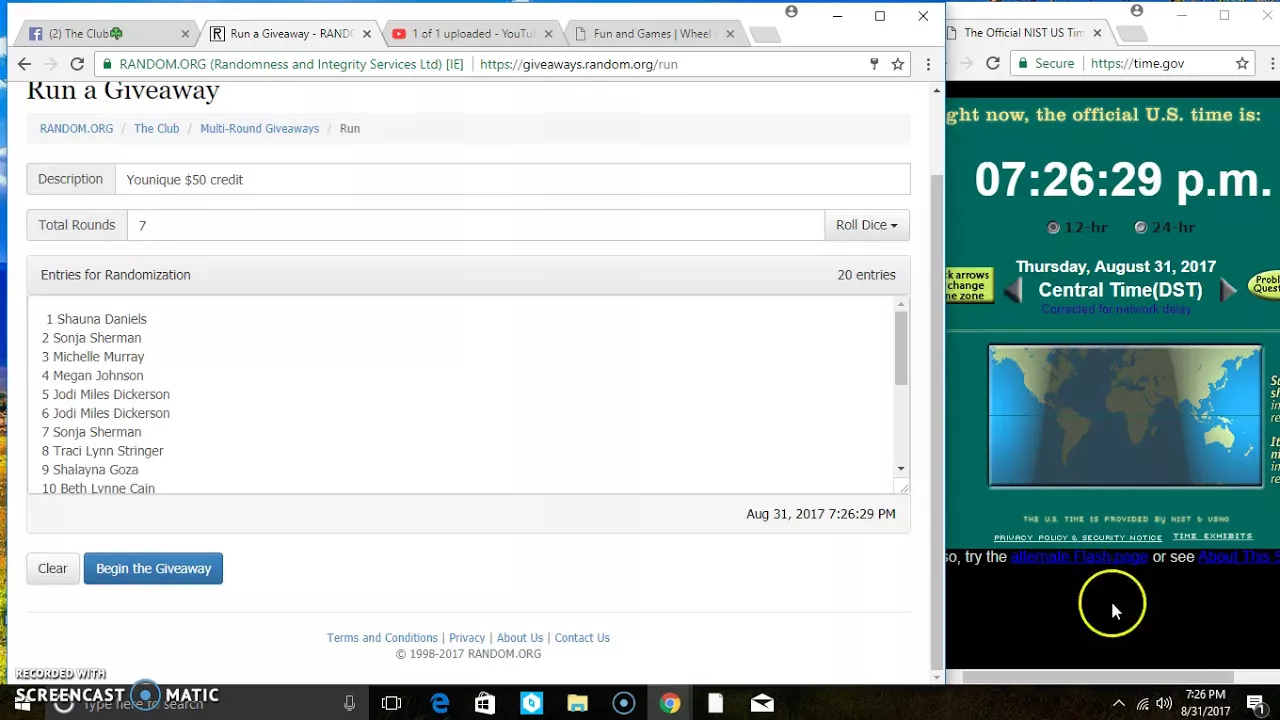Select 12-hr time format radio

[x=1053, y=227]
